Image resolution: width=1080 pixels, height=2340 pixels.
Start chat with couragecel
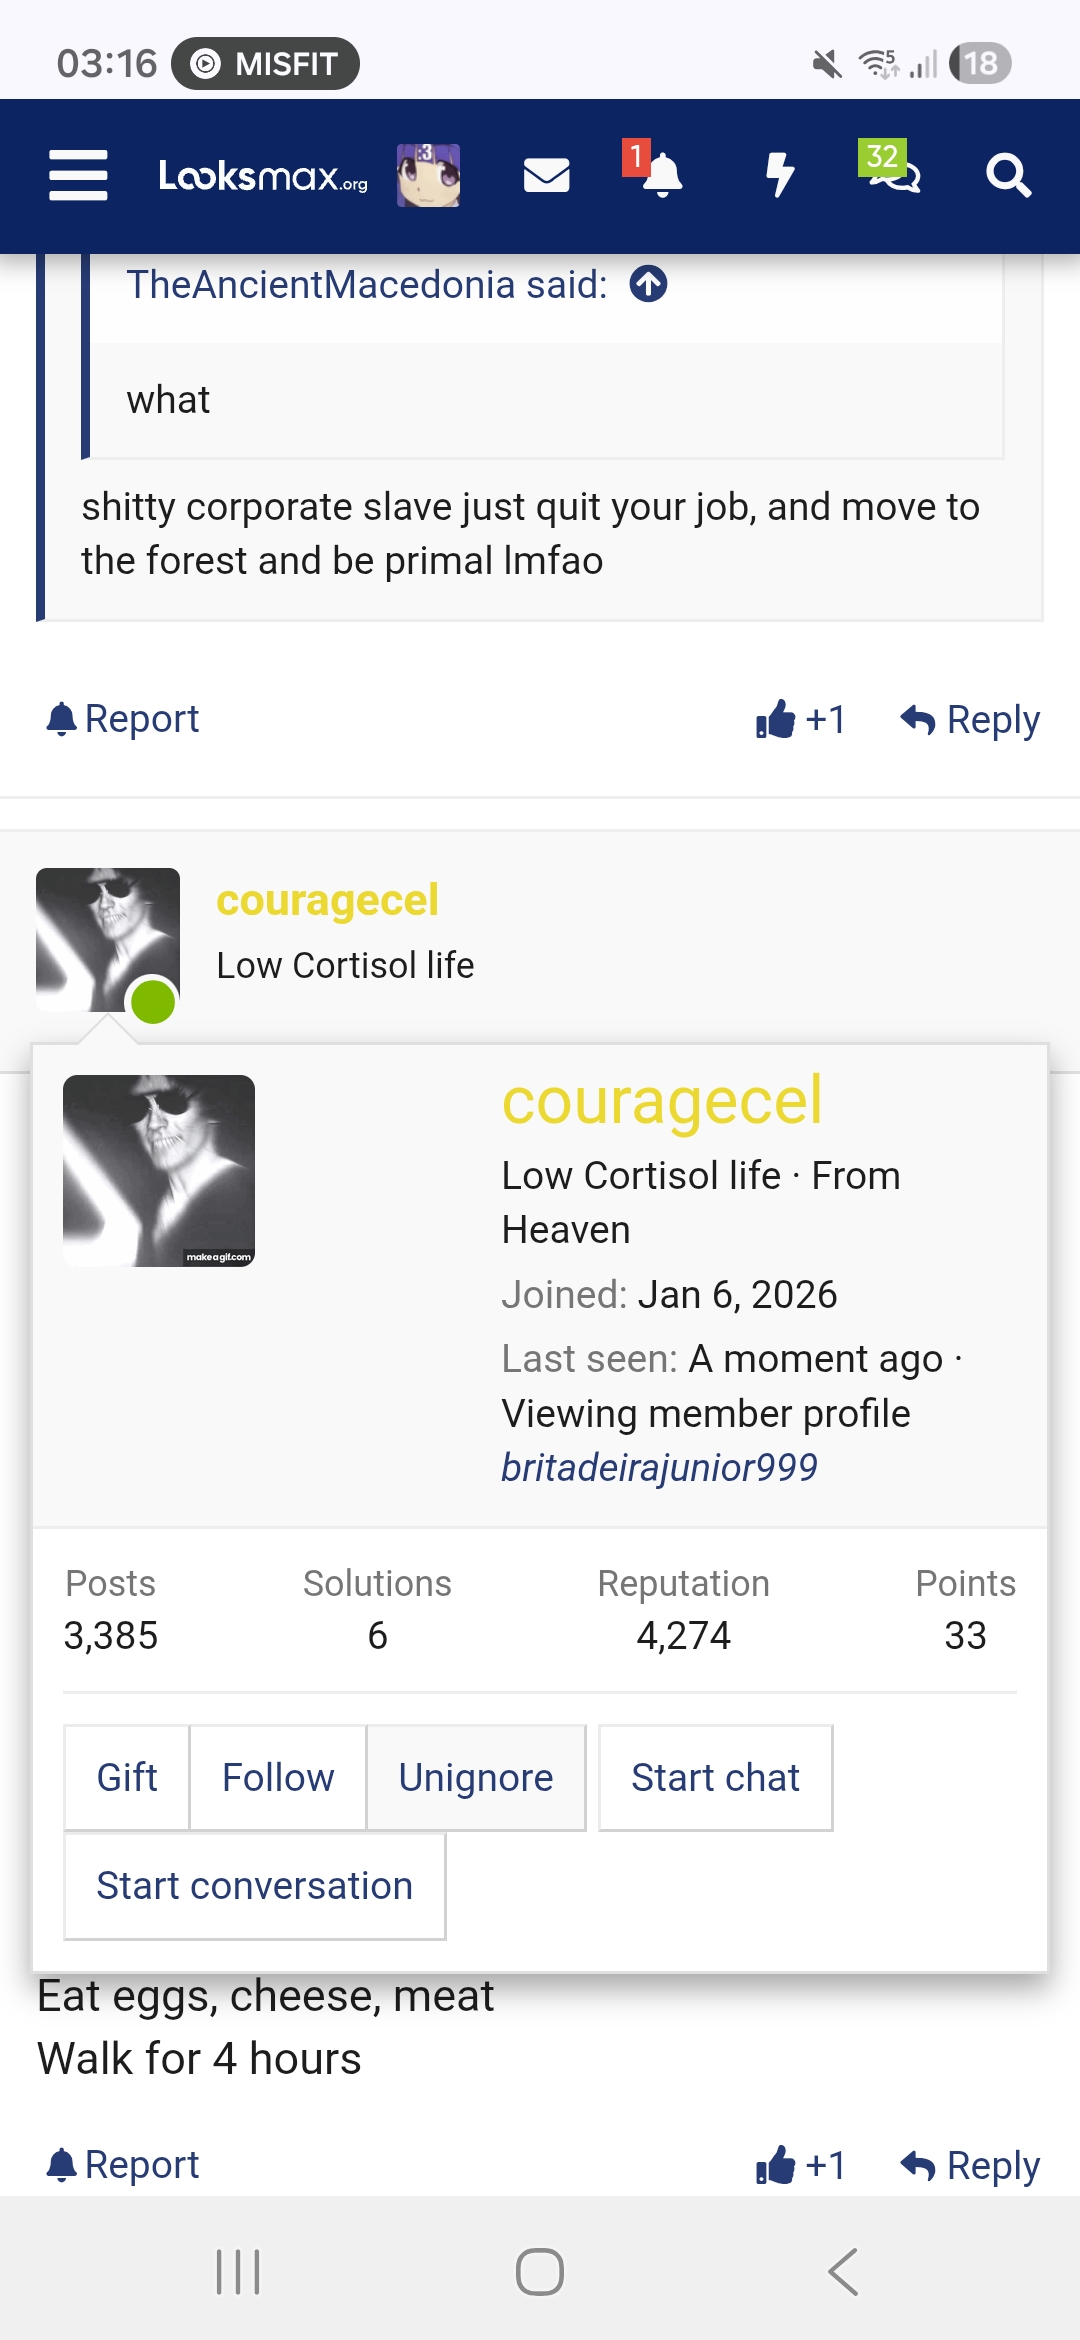click(x=716, y=1778)
